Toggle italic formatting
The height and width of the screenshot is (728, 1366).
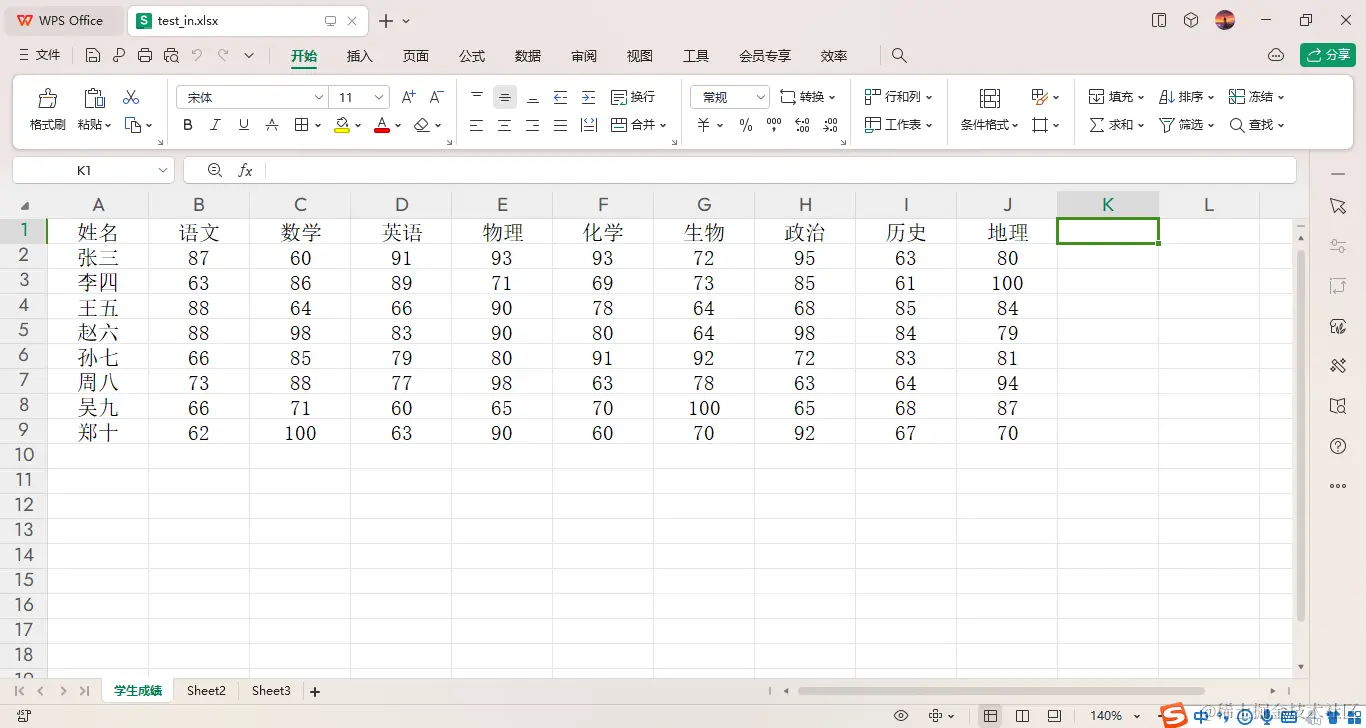click(214, 124)
